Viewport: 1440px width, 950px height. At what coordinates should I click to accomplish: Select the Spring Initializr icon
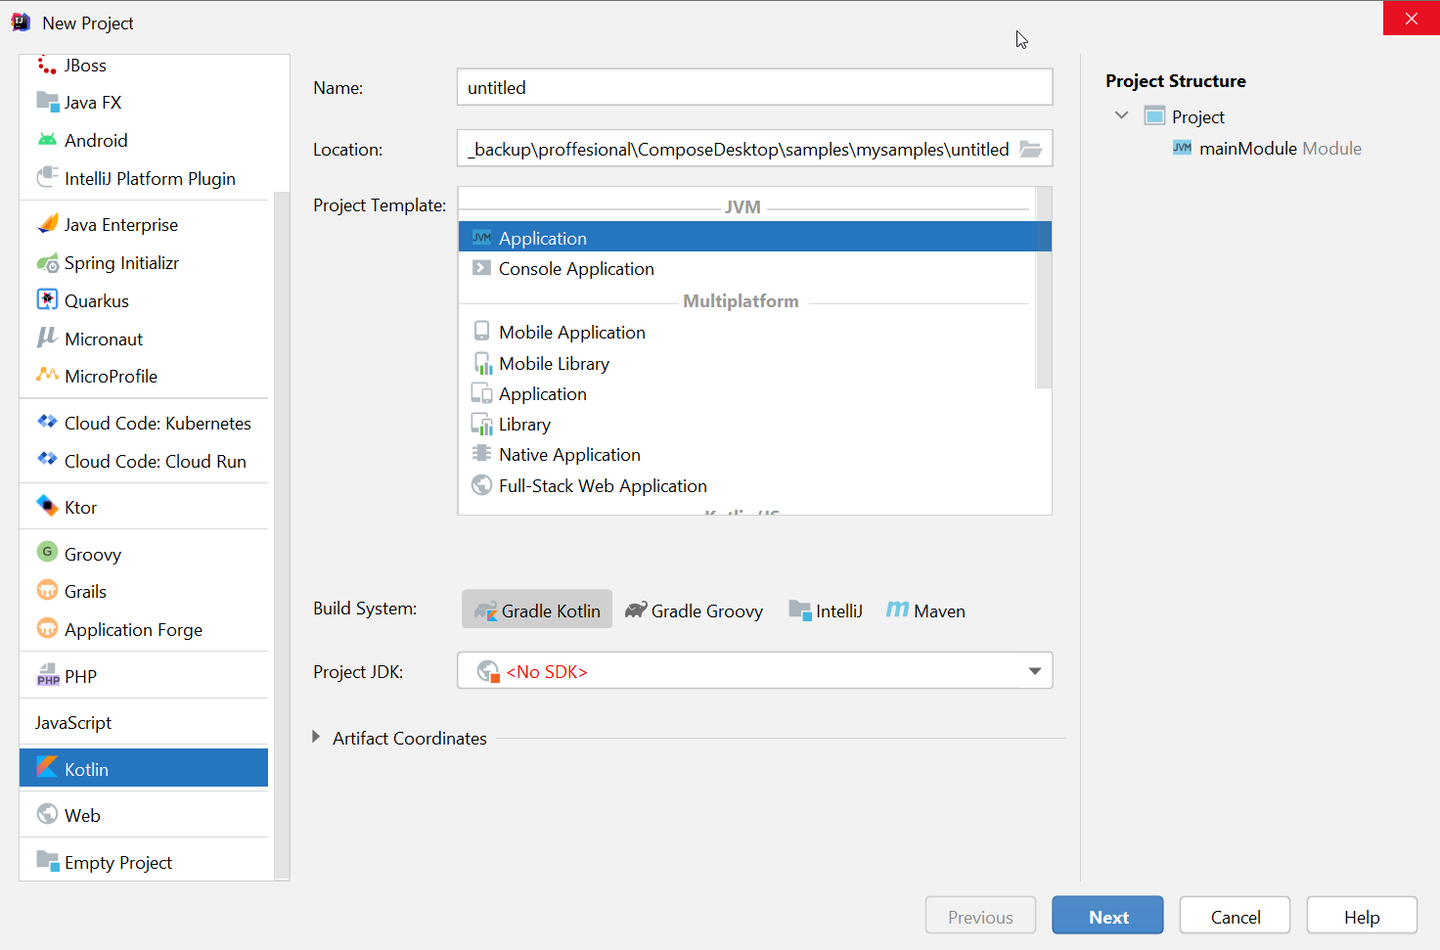coord(47,263)
